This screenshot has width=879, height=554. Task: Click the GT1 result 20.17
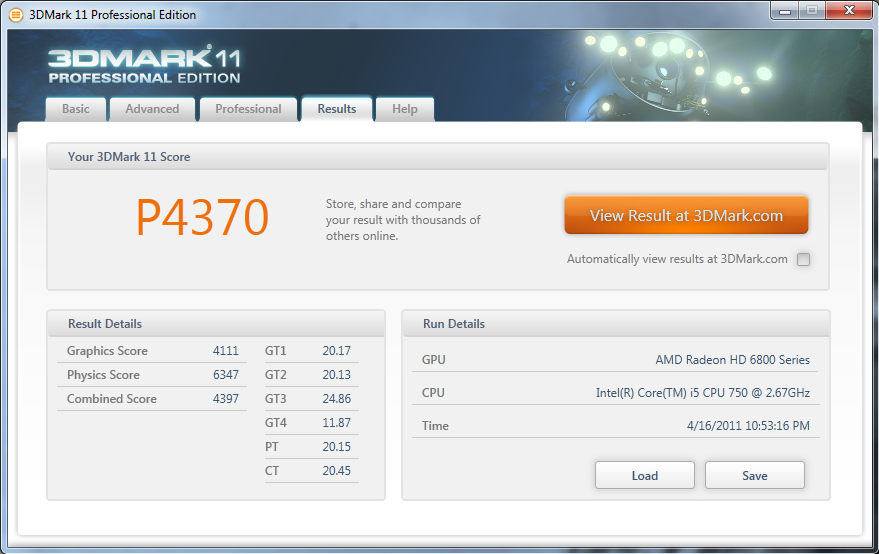pos(336,351)
